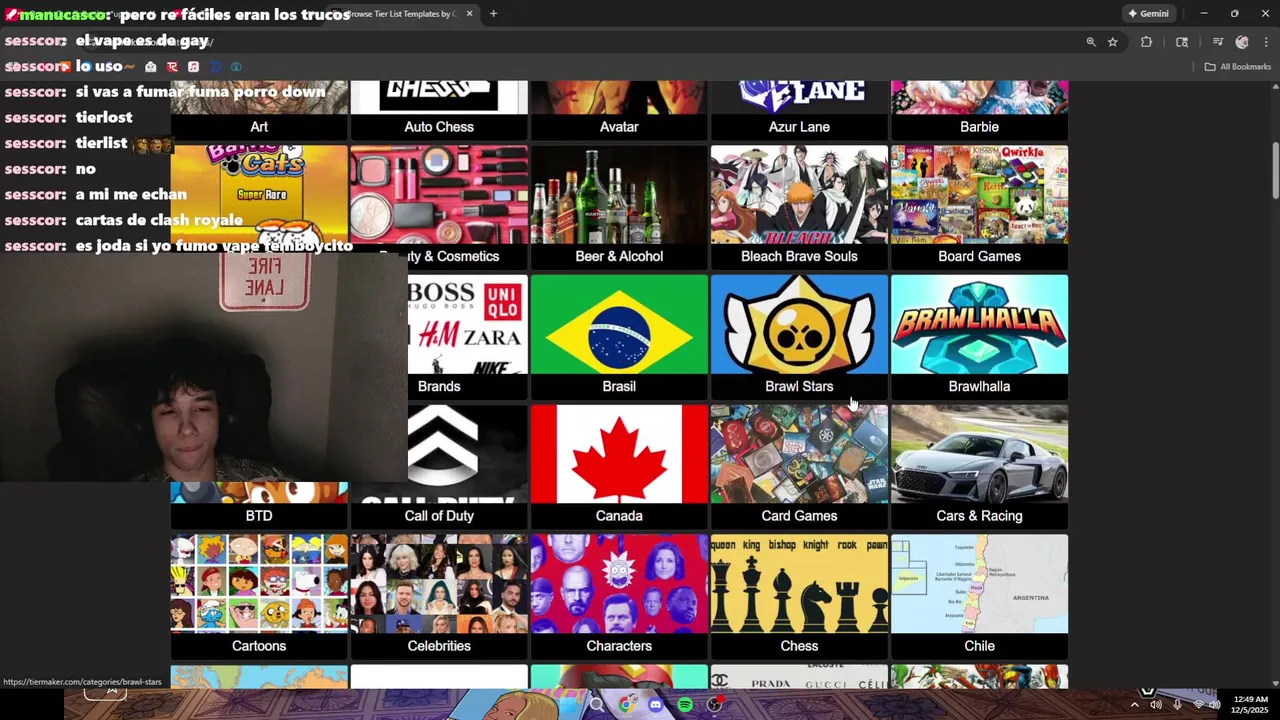1280x720 pixels.
Task: Open Google Chrome from the taskbar
Action: 627,705
